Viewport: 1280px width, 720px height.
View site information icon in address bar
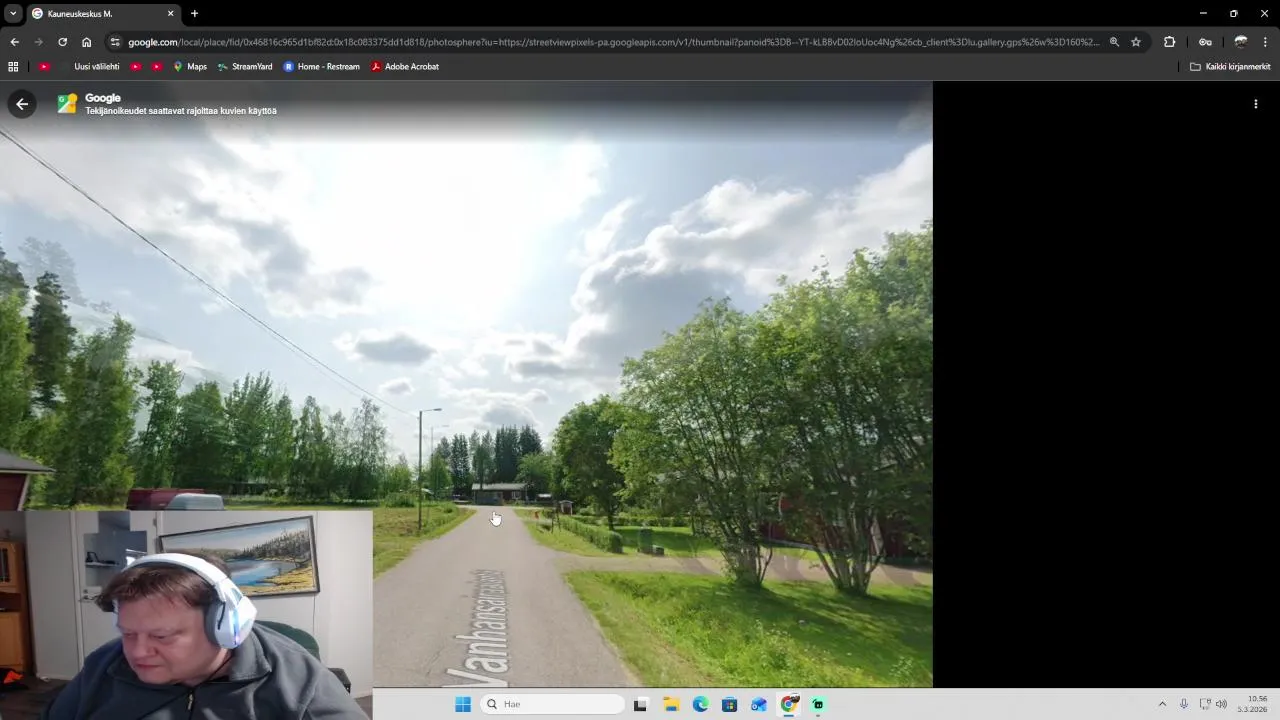pyautogui.click(x=115, y=42)
